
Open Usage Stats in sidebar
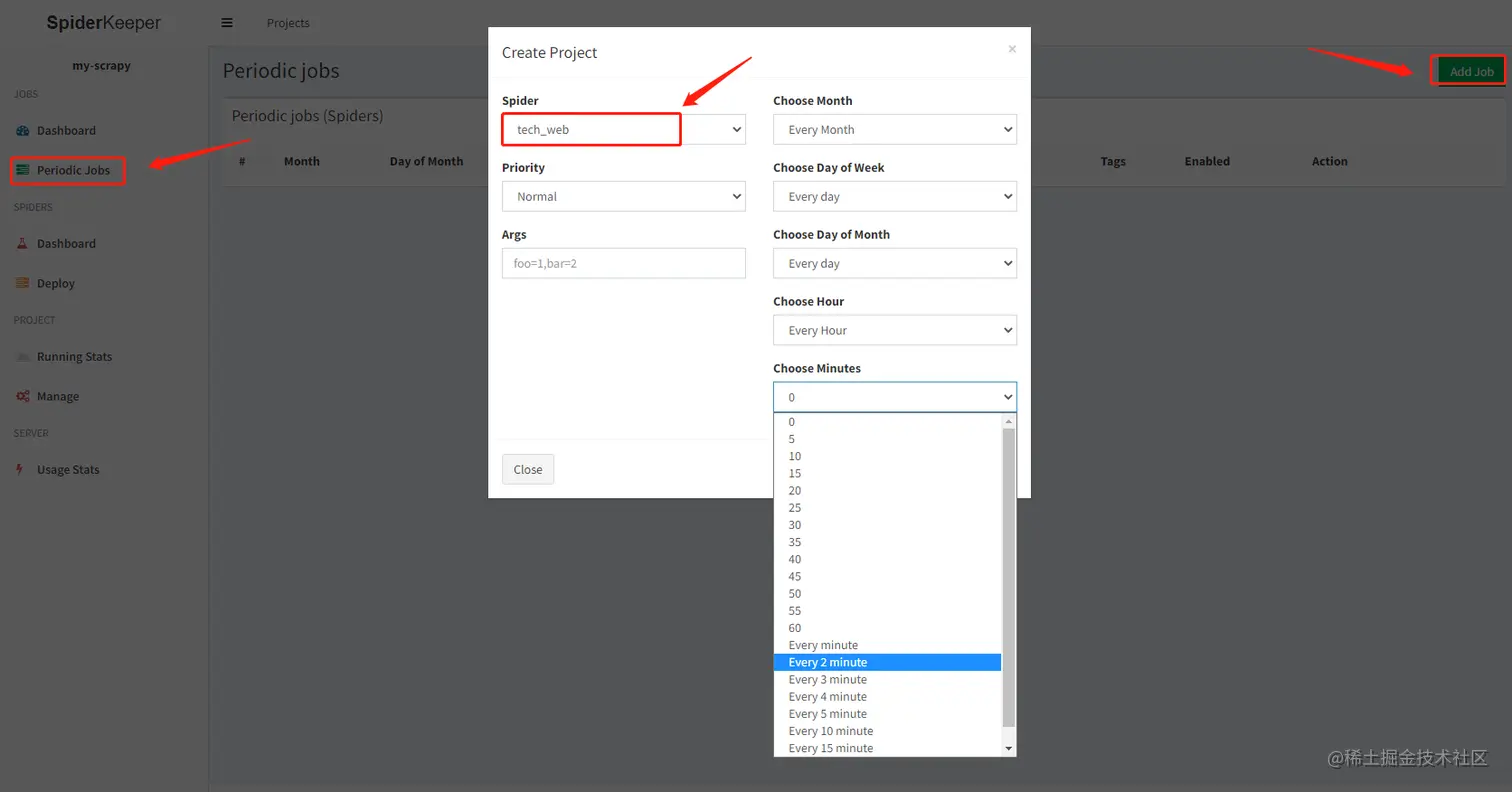tap(68, 470)
